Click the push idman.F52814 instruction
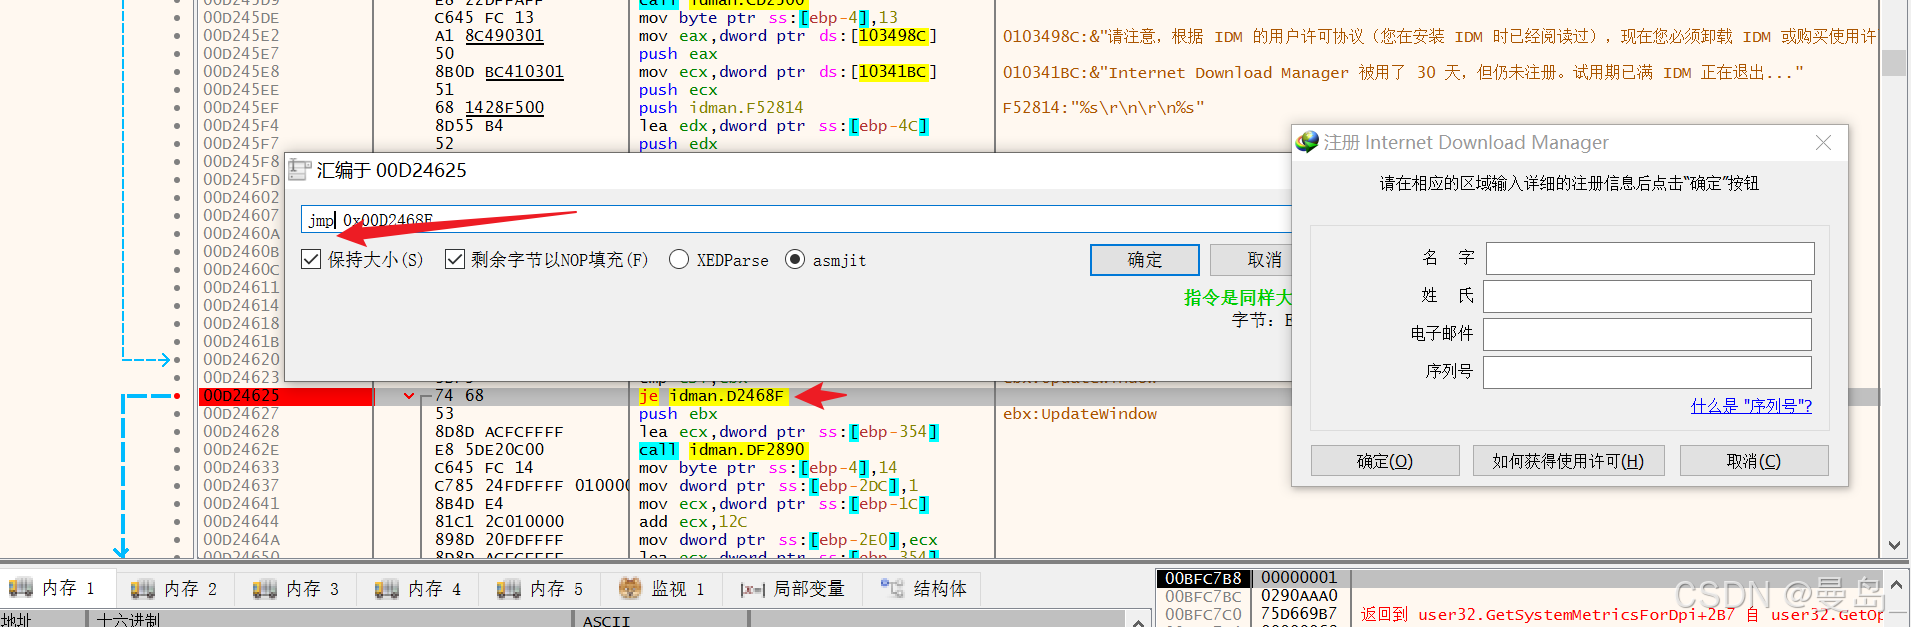The height and width of the screenshot is (627, 1911). (x=721, y=108)
